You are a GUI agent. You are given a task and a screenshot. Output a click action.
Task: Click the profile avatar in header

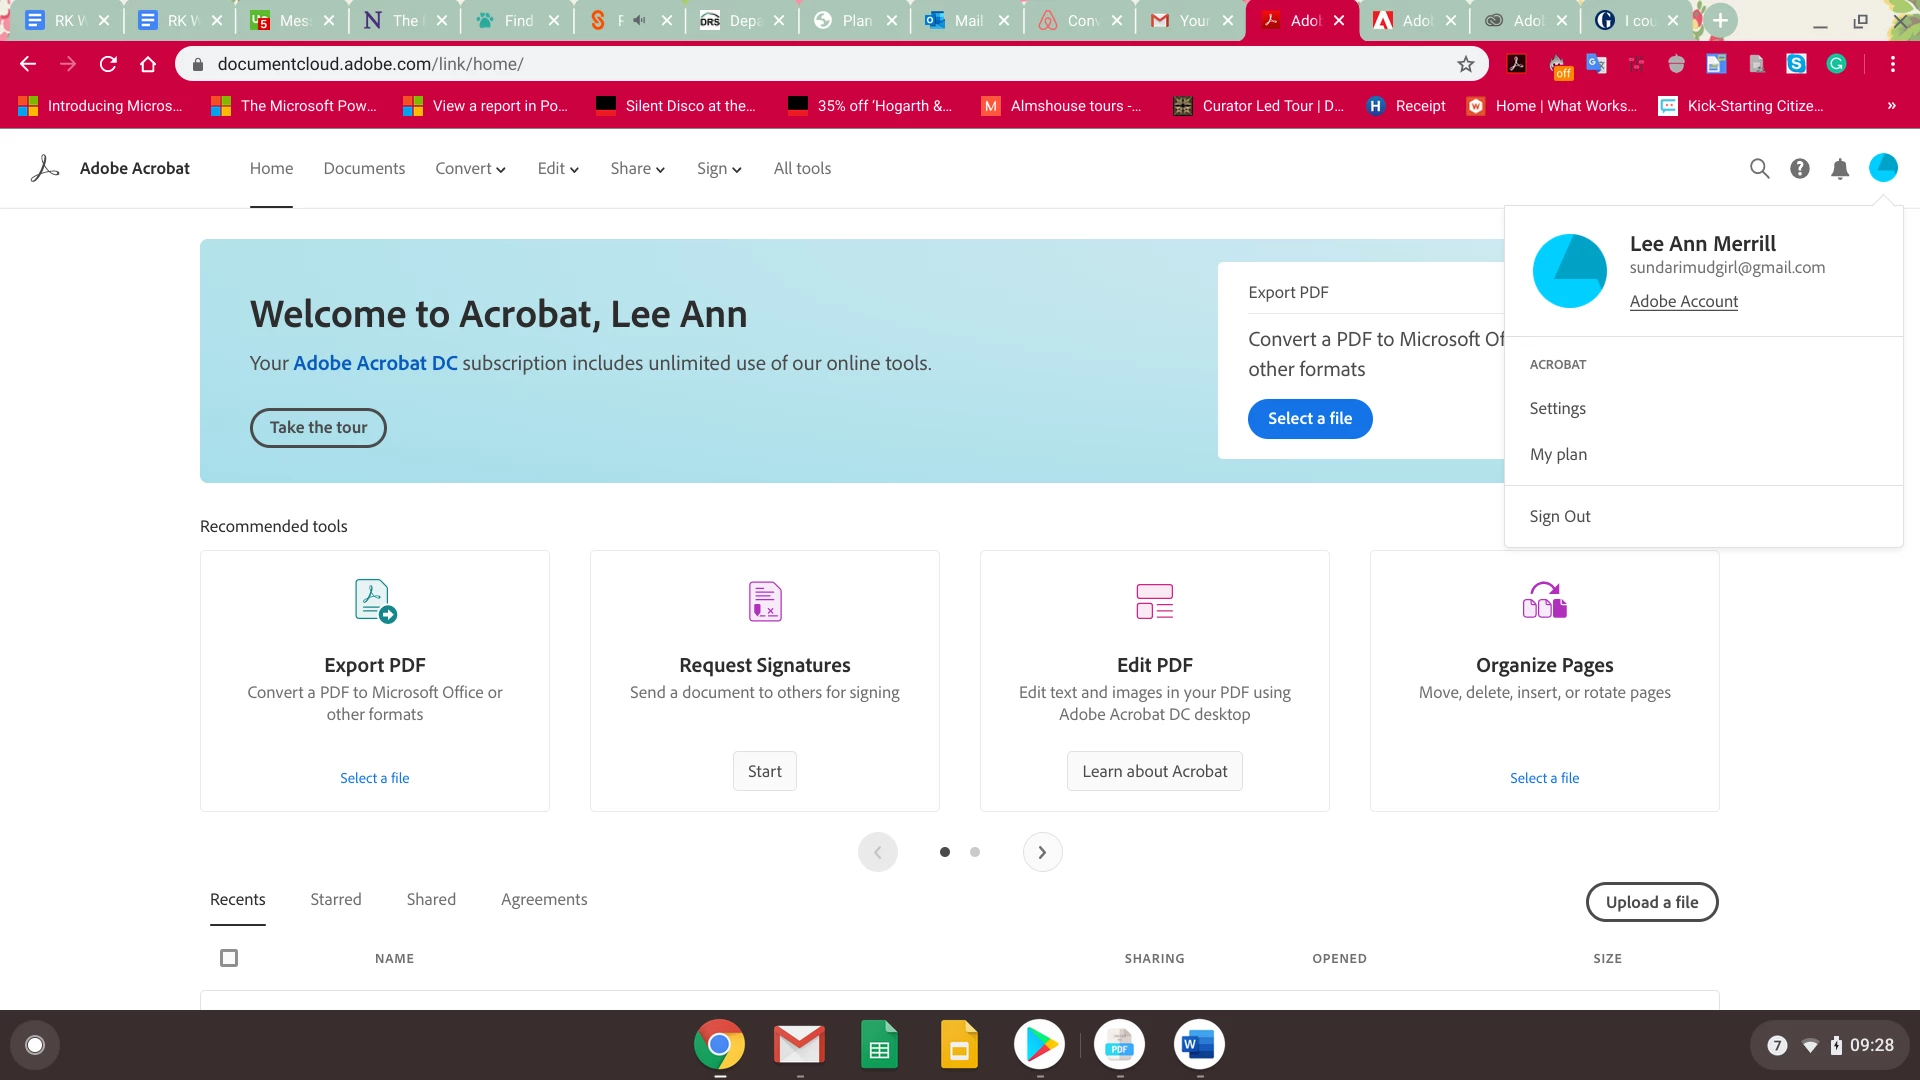(1882, 168)
